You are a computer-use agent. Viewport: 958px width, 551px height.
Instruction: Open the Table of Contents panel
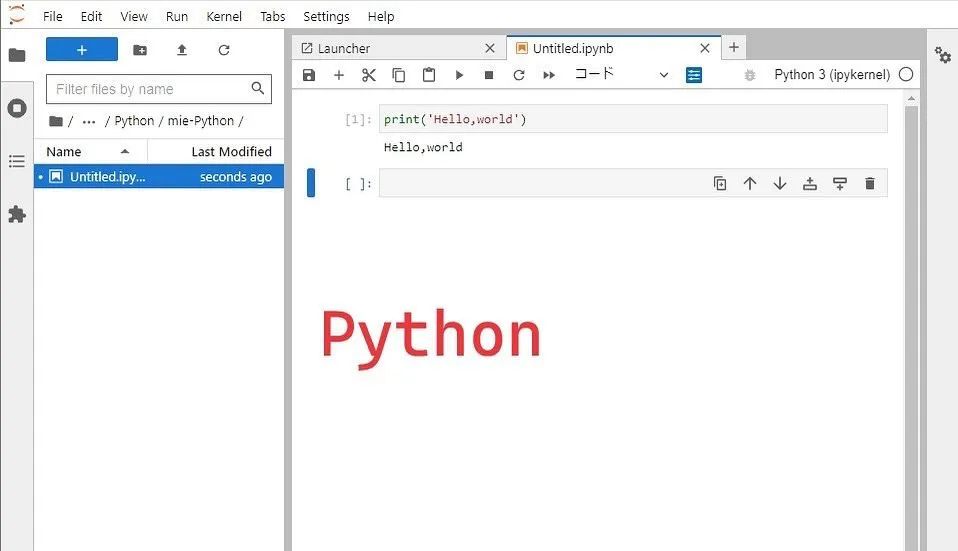click(x=17, y=161)
